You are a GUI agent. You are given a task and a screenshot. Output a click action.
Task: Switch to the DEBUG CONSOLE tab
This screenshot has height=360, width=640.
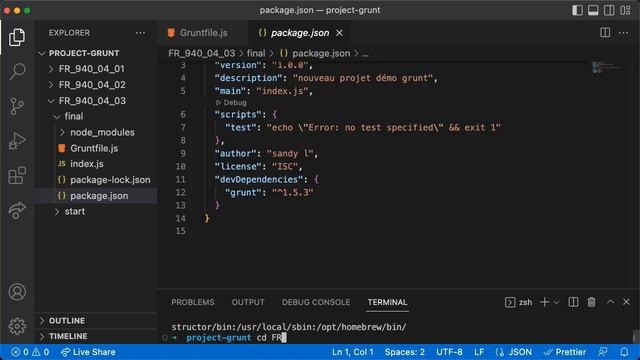pyautogui.click(x=316, y=302)
